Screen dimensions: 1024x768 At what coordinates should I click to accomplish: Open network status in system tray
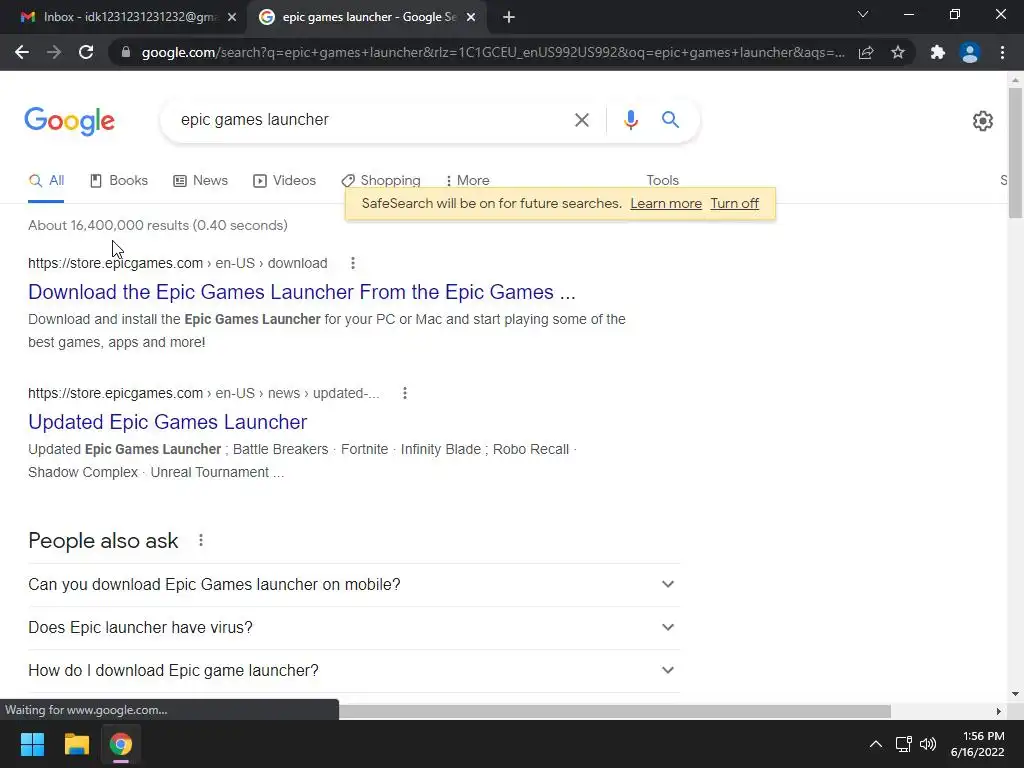click(x=903, y=744)
